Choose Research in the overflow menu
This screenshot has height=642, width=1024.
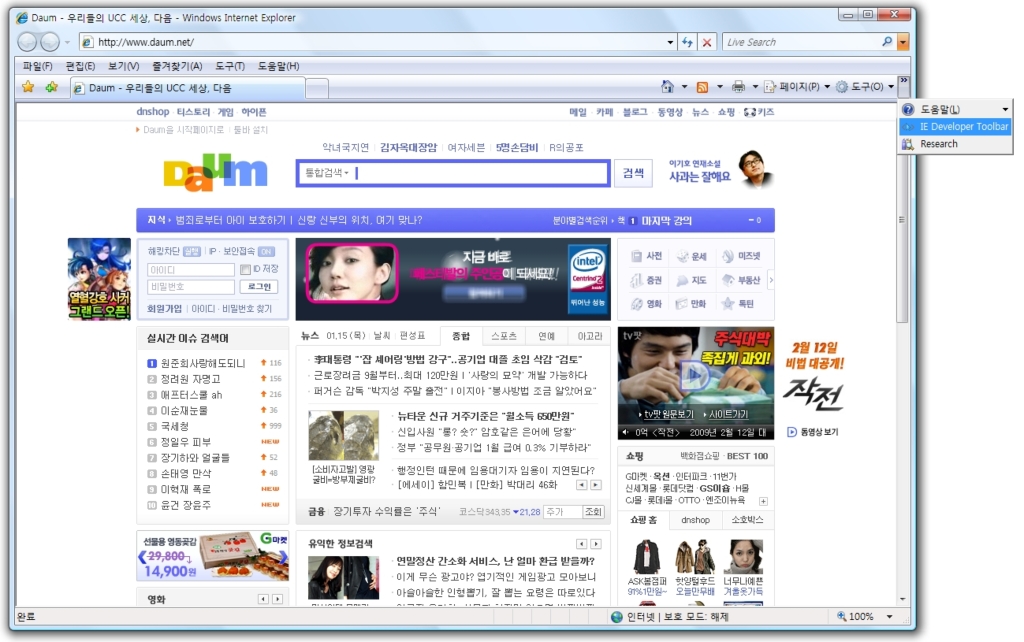pos(956,144)
